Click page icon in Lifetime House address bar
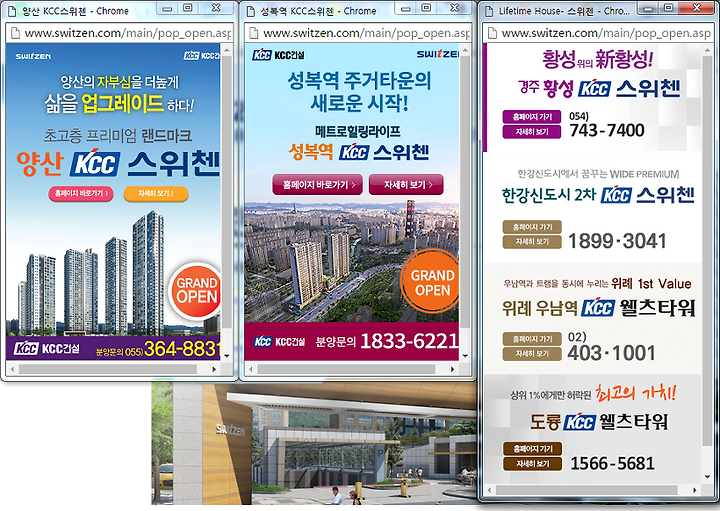Image resolution: width=720 pixels, height=511 pixels. [492, 33]
